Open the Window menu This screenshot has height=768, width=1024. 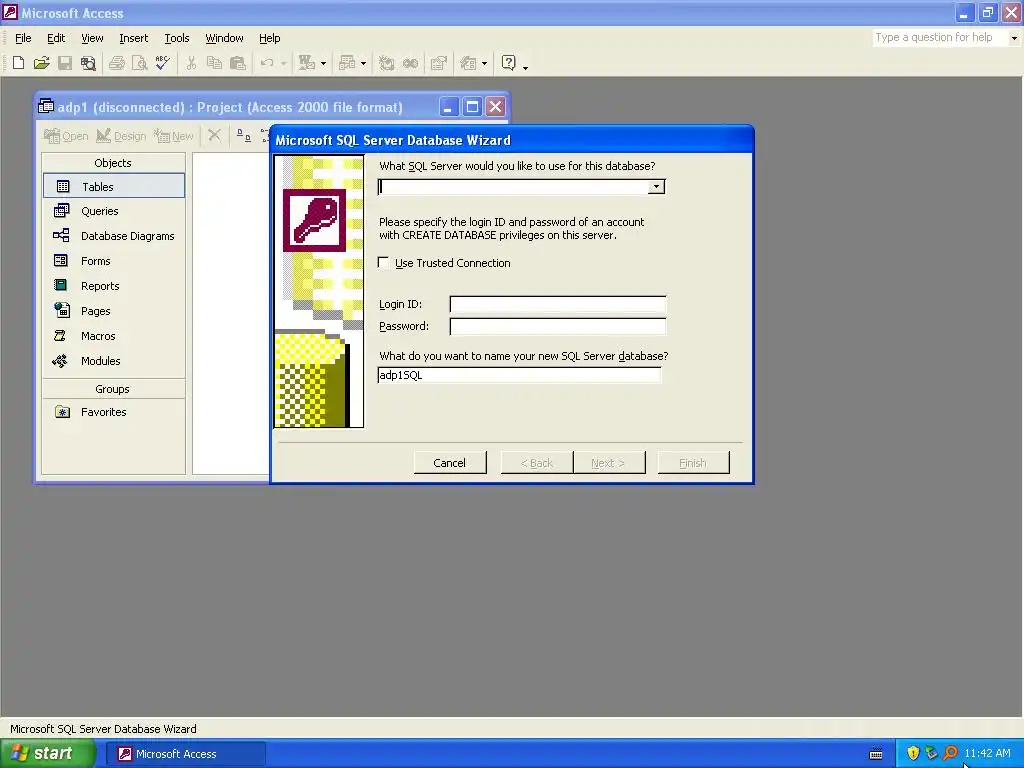[x=224, y=38]
